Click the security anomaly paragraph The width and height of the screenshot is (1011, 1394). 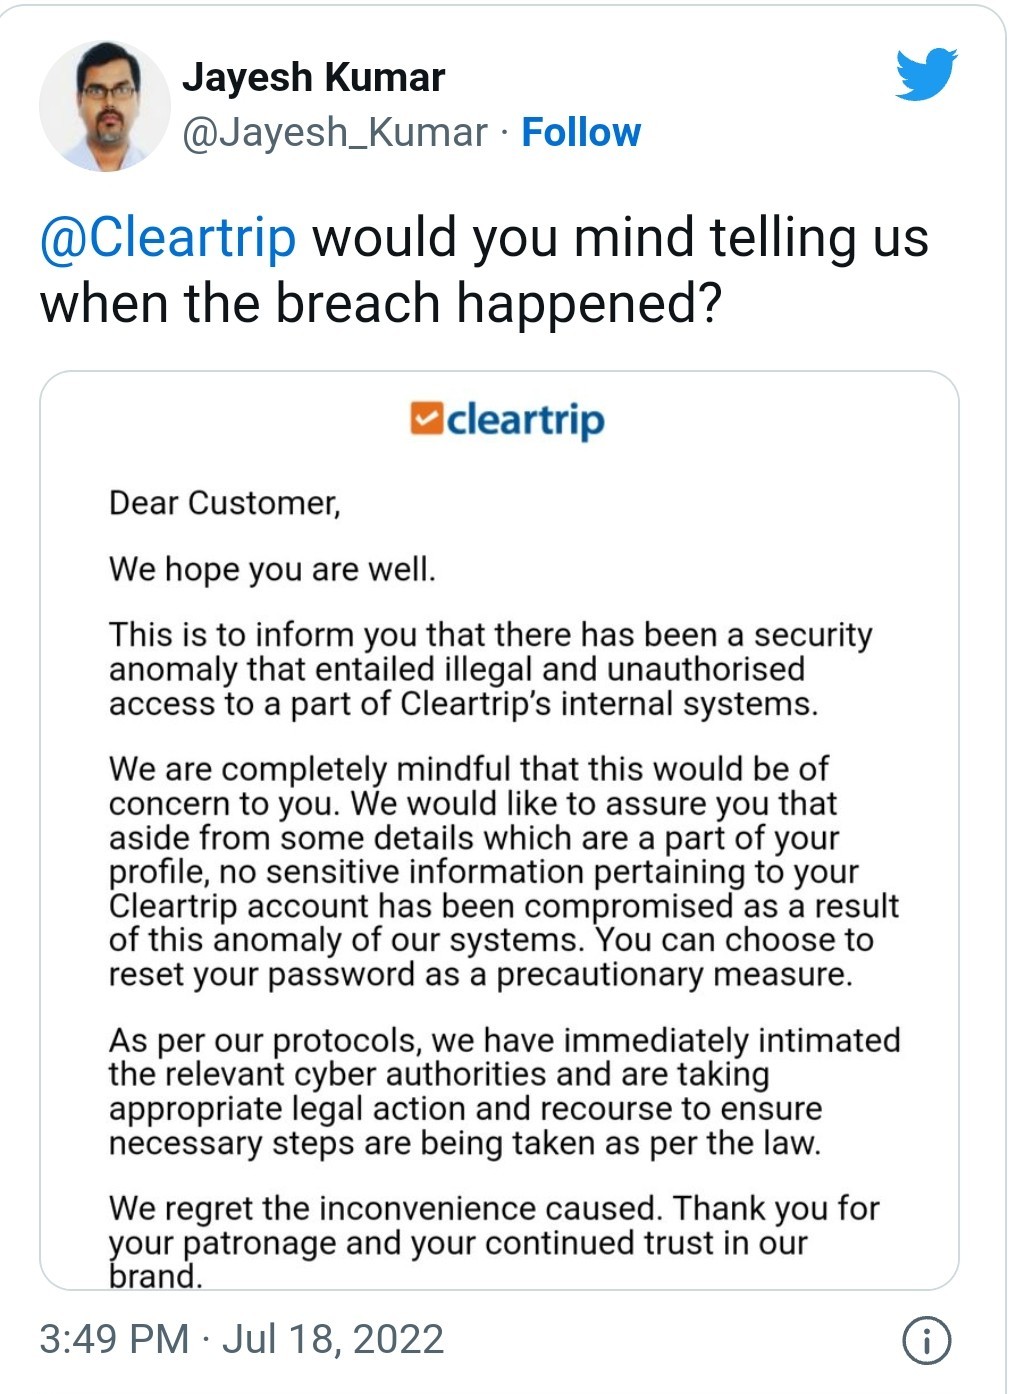pyautogui.click(x=490, y=669)
